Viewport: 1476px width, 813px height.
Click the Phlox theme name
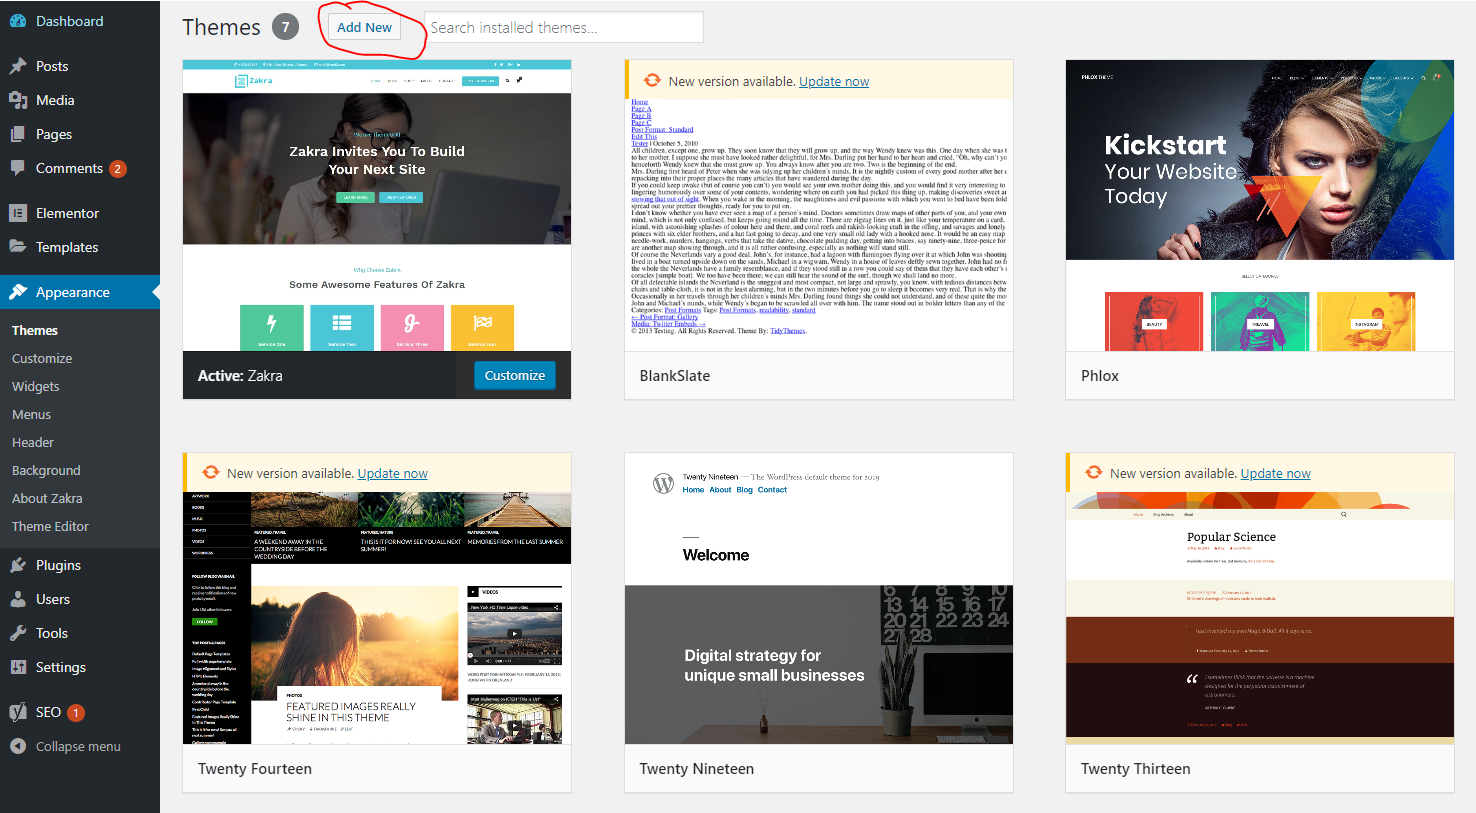click(1100, 375)
